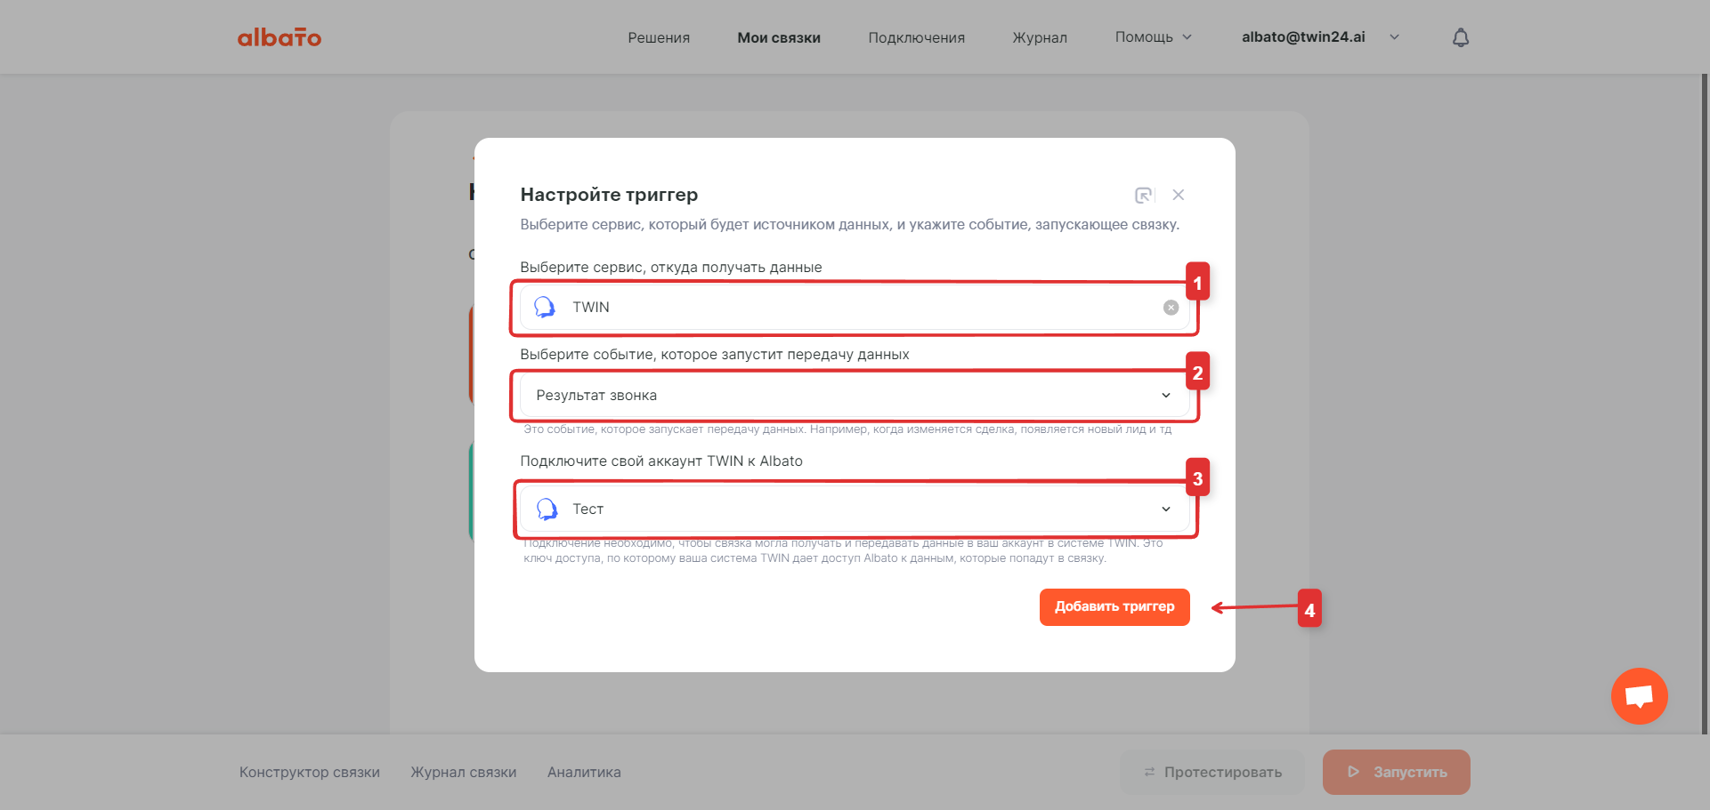1710x810 pixels.
Task: Open the Подключения page
Action: click(916, 37)
